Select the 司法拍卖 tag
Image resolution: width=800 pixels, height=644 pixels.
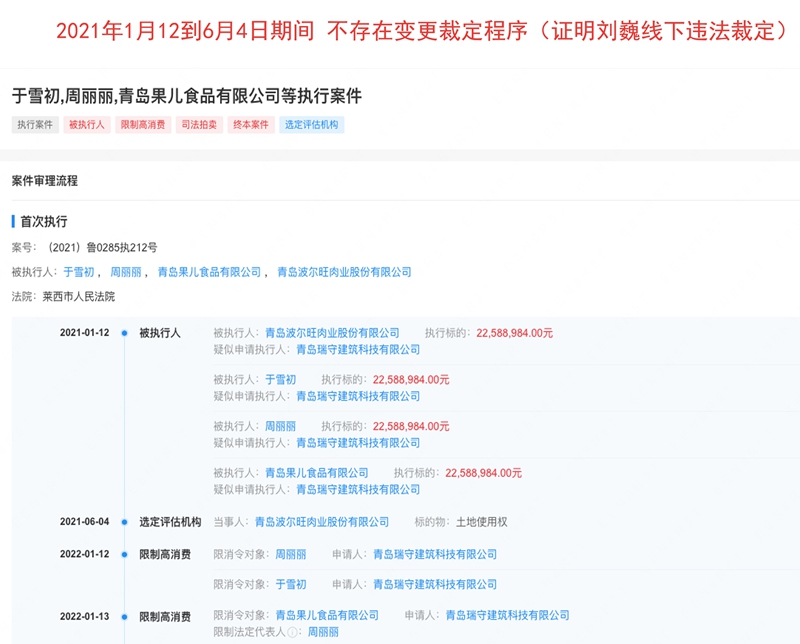[x=199, y=125]
